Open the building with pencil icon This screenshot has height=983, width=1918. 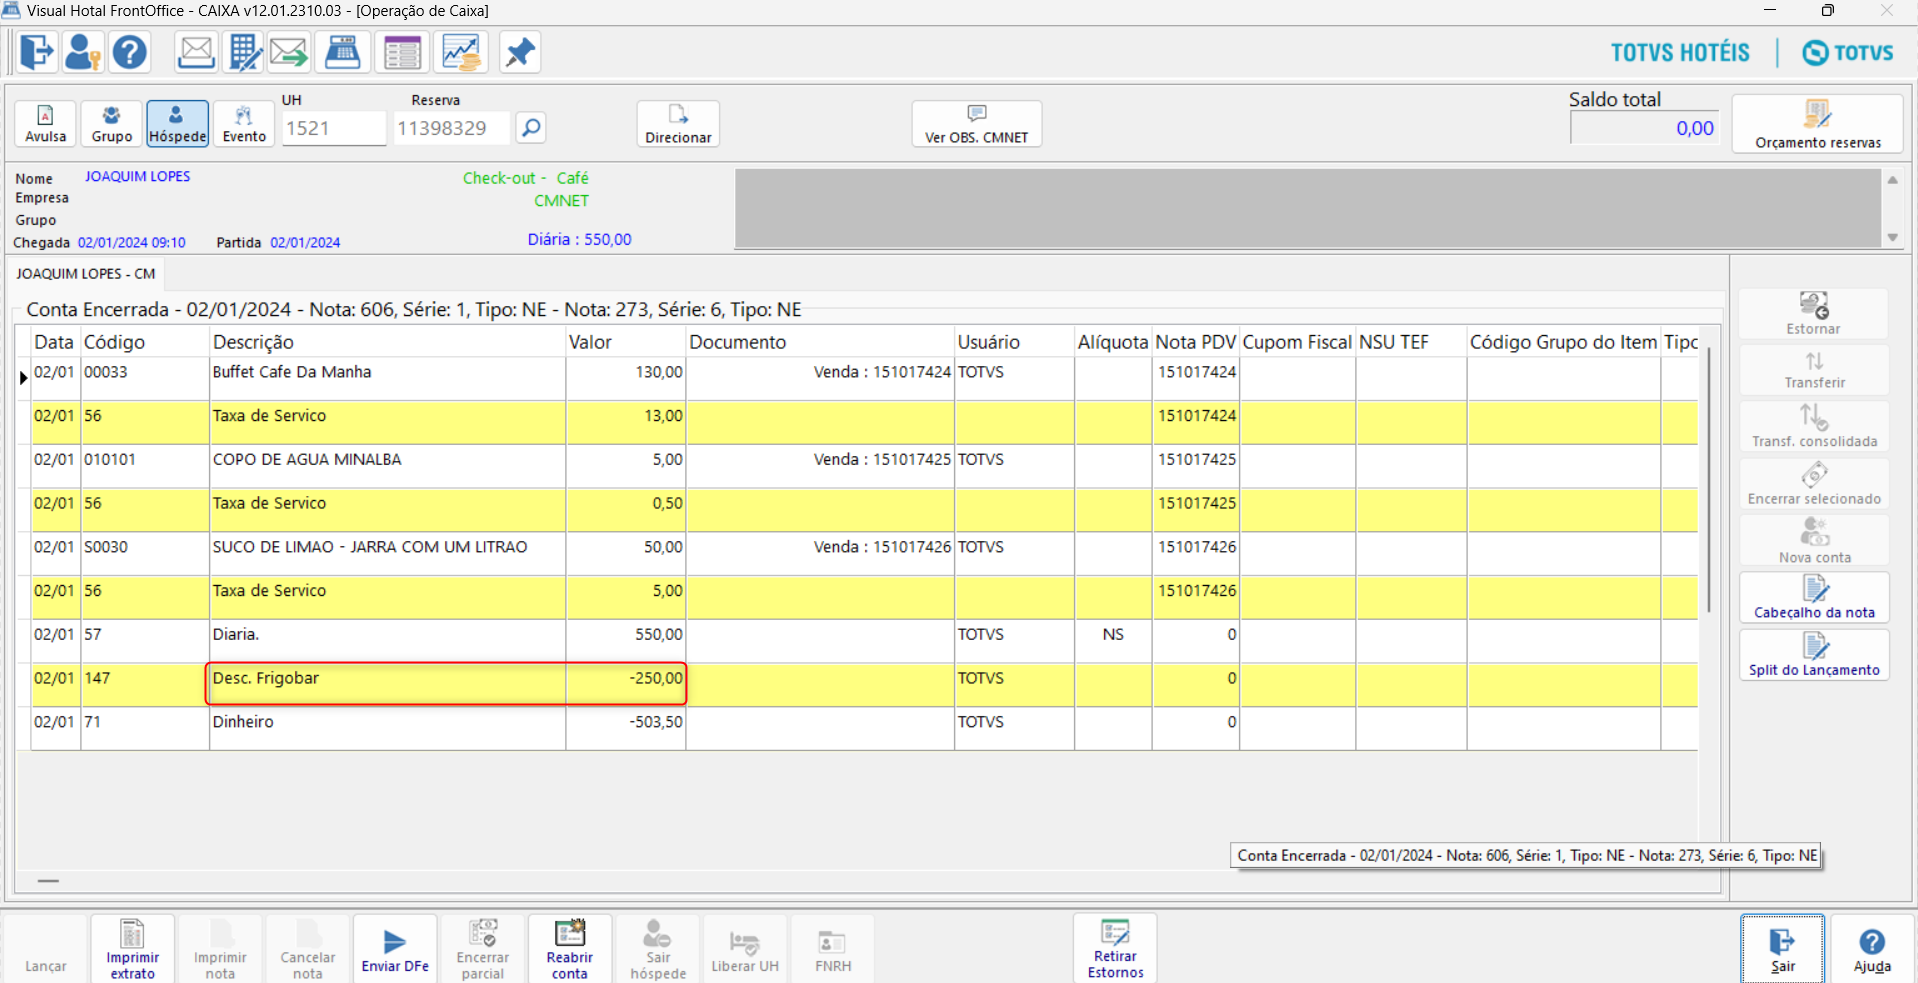pyautogui.click(x=244, y=52)
